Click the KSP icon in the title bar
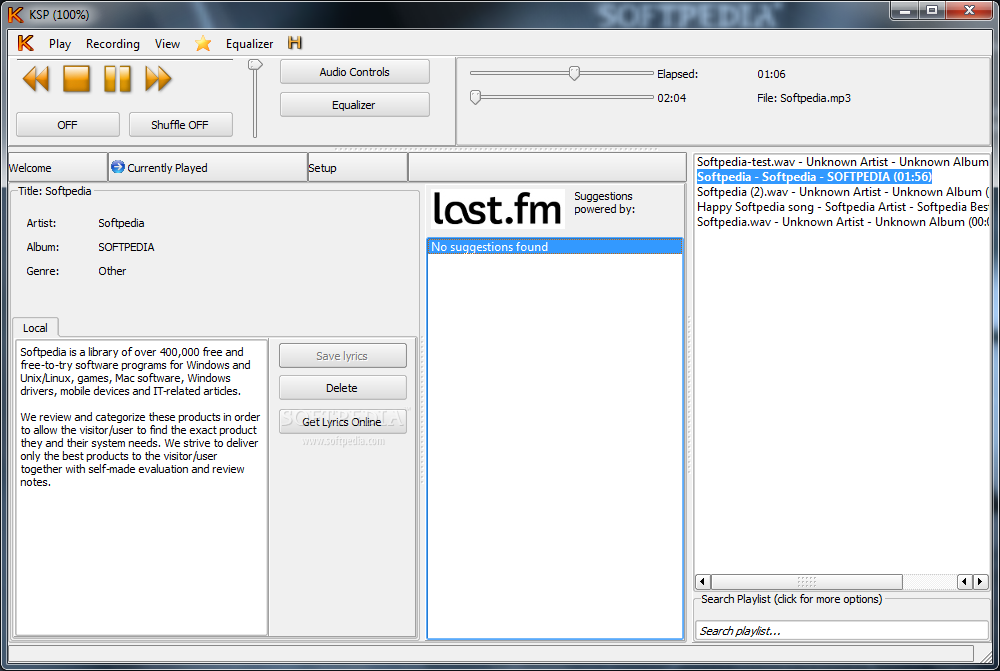 click(x=15, y=14)
